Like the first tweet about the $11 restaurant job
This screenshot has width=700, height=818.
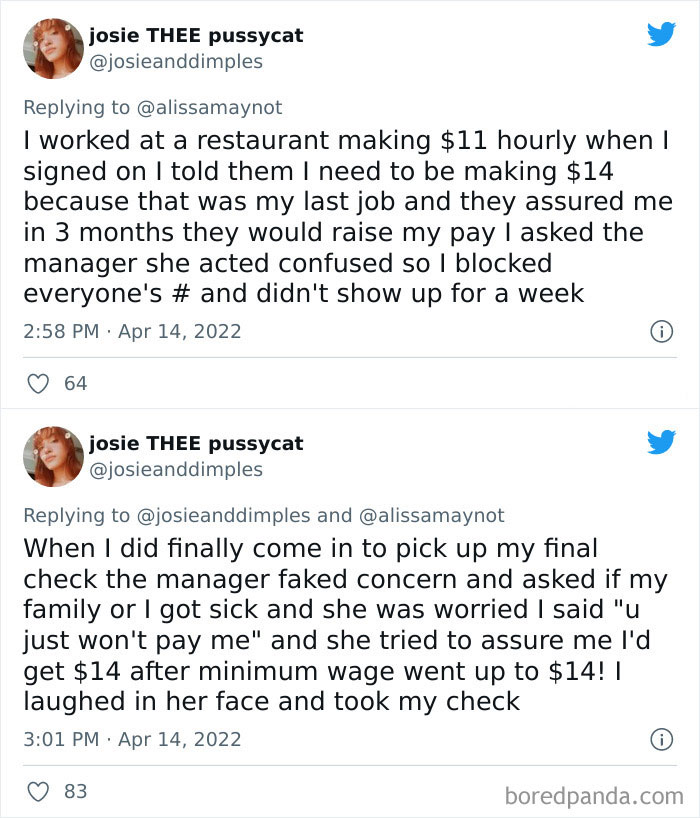point(38,382)
